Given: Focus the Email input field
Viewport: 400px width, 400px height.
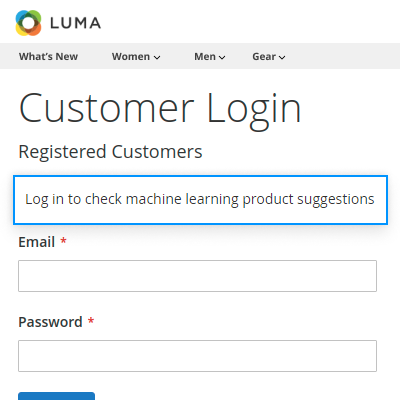Looking at the screenshot, I should coord(197,276).
